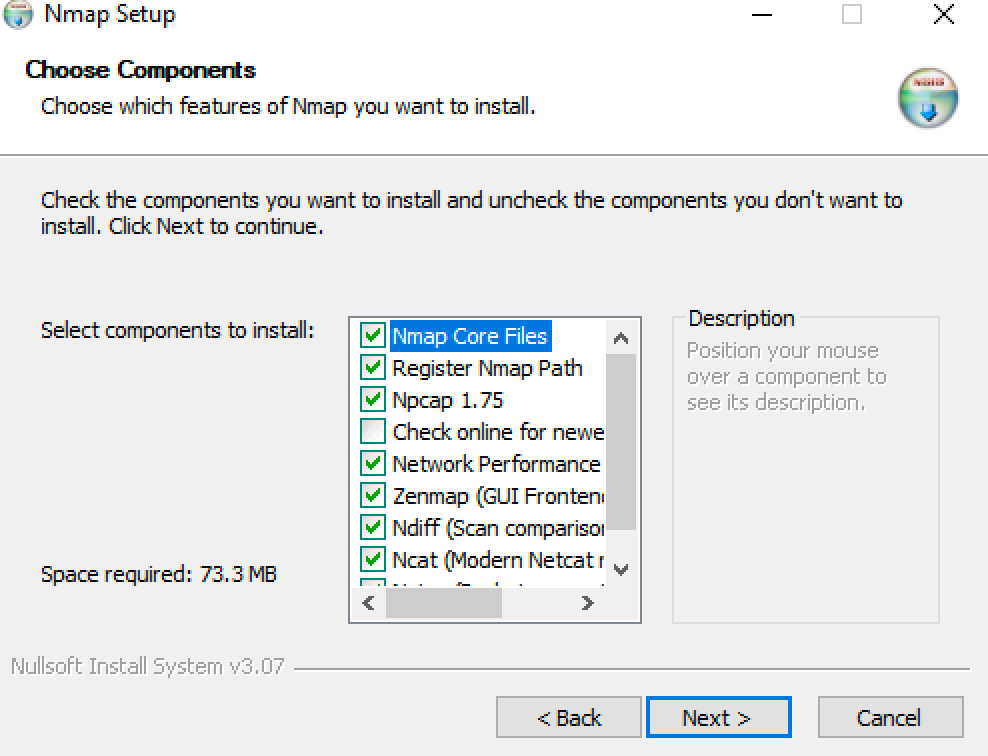Click the Nmap icon in the top-right corner
The image size is (988, 756).
927,97
